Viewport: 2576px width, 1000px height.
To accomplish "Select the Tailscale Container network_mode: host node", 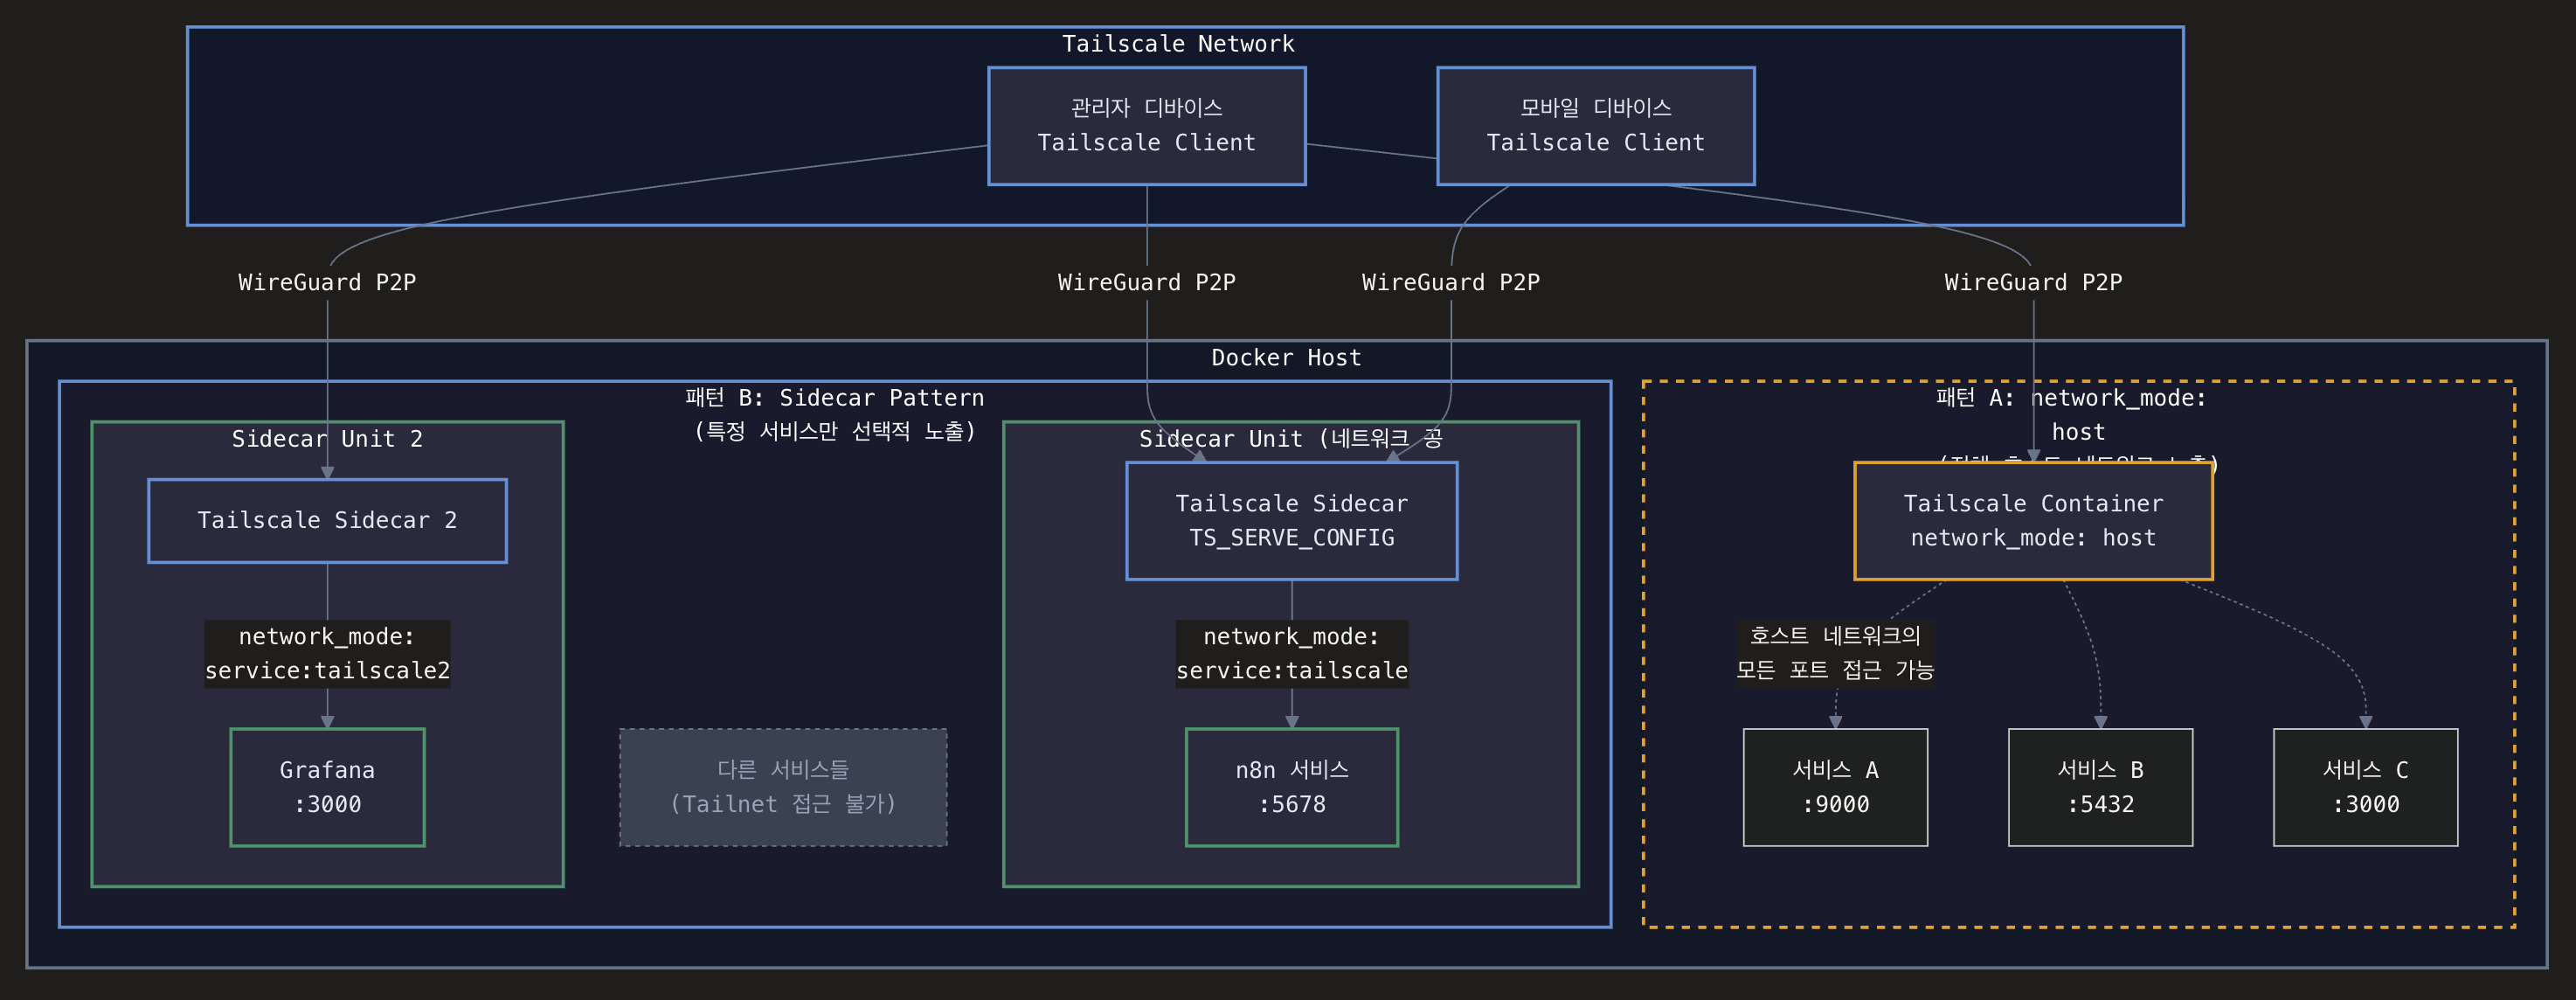I will tap(2033, 521).
